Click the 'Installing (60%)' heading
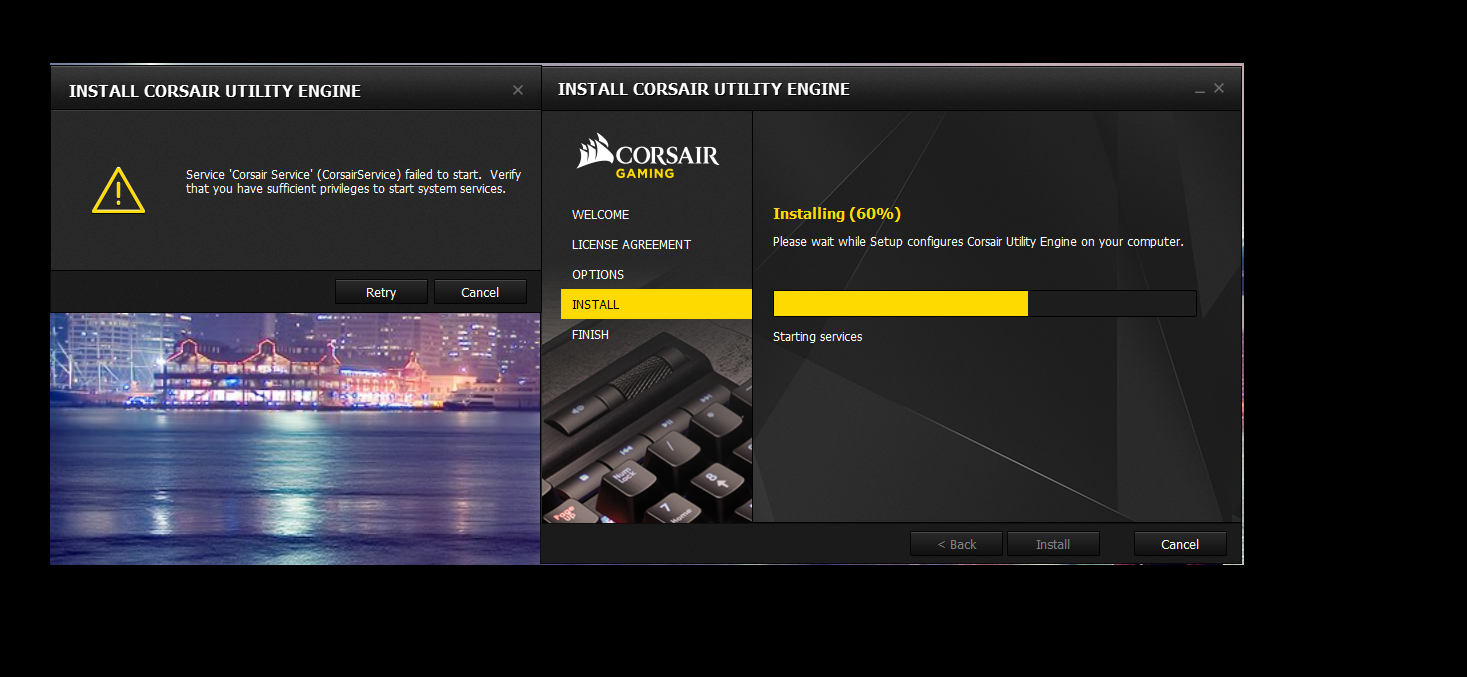The height and width of the screenshot is (677, 1467). [x=837, y=213]
